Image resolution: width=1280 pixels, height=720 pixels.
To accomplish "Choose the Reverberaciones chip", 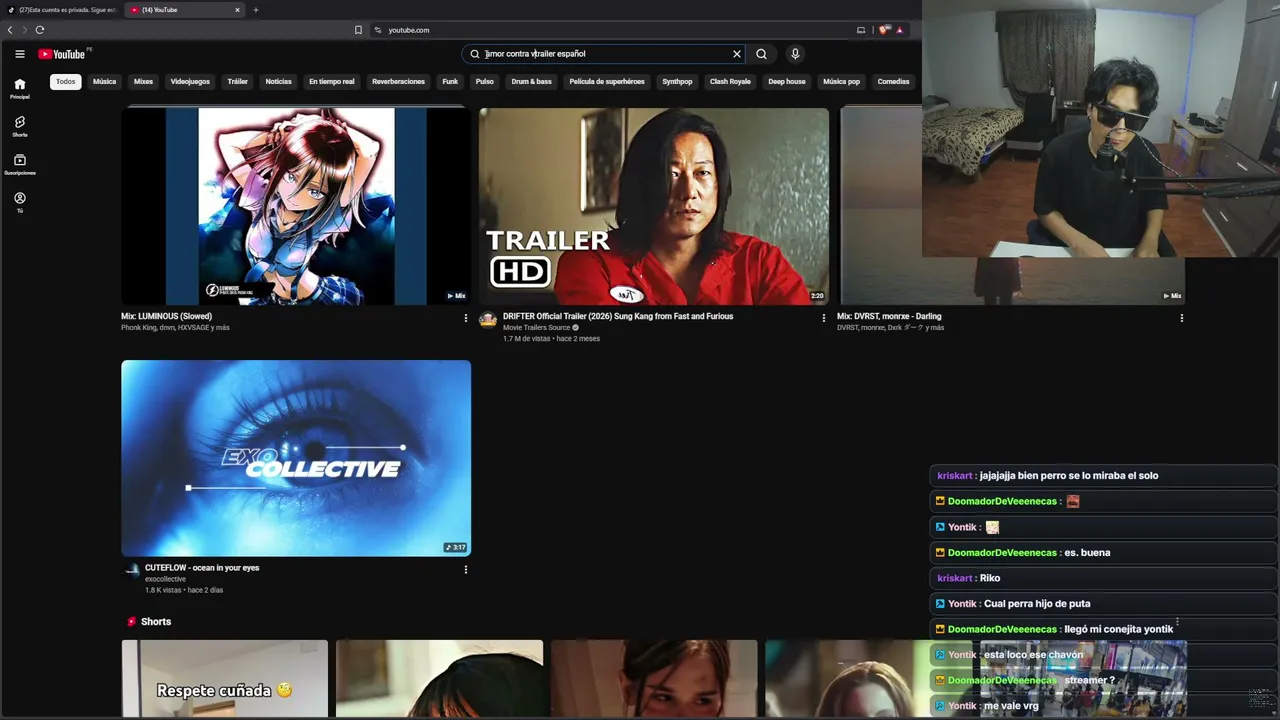I will [399, 82].
